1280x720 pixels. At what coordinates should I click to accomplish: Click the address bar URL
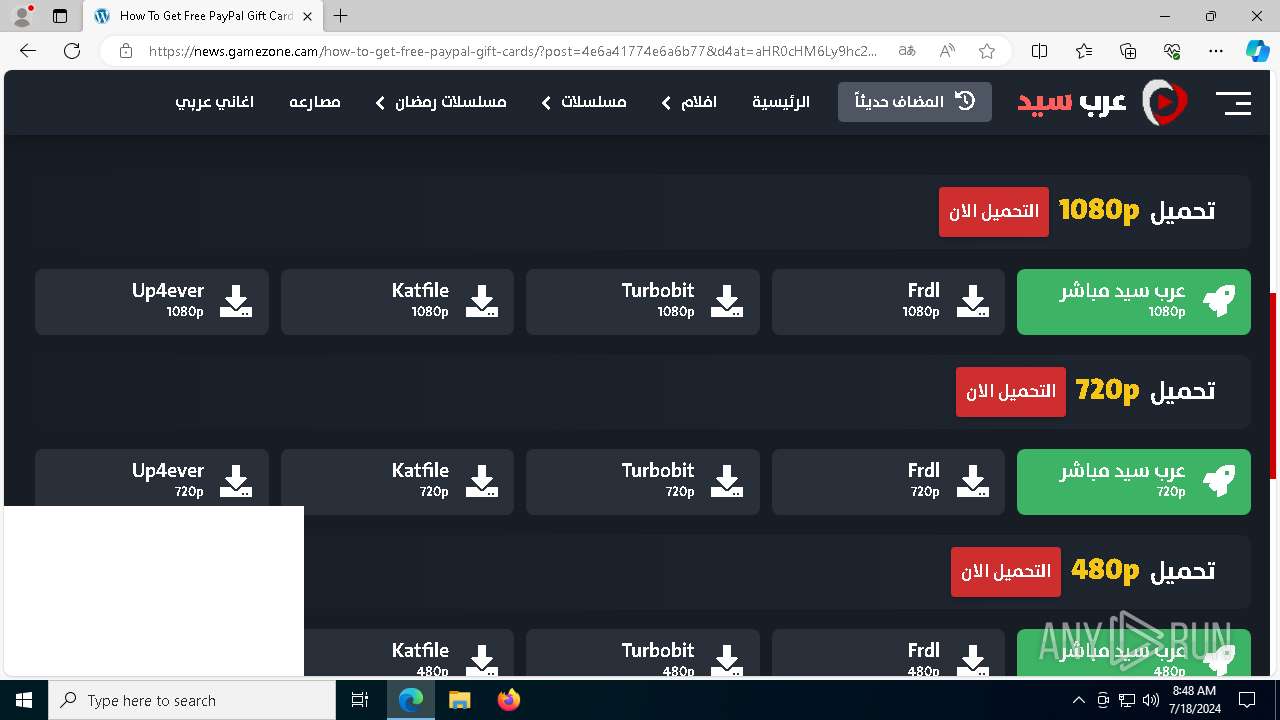pyautogui.click(x=512, y=51)
